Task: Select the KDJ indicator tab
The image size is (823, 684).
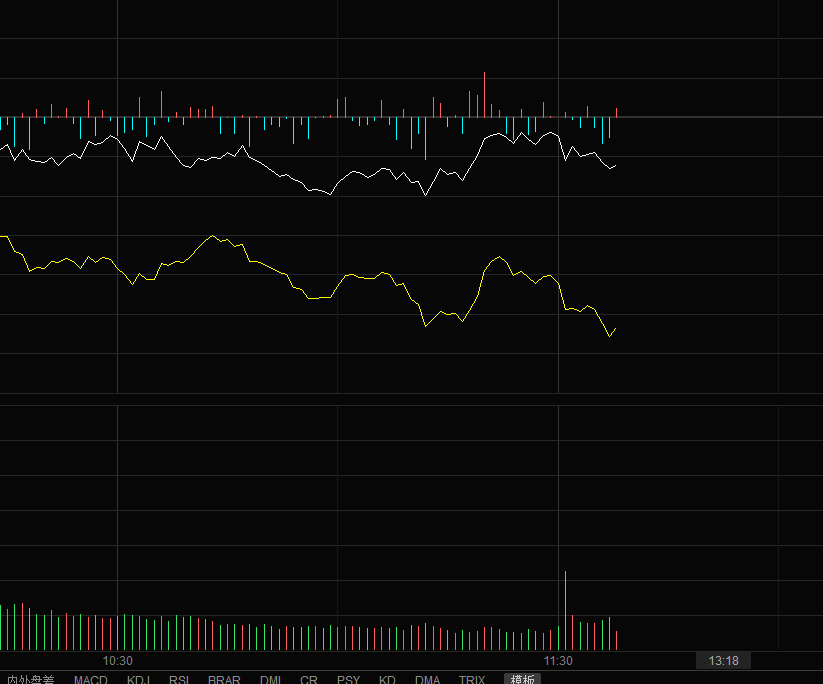Action: click(x=139, y=679)
